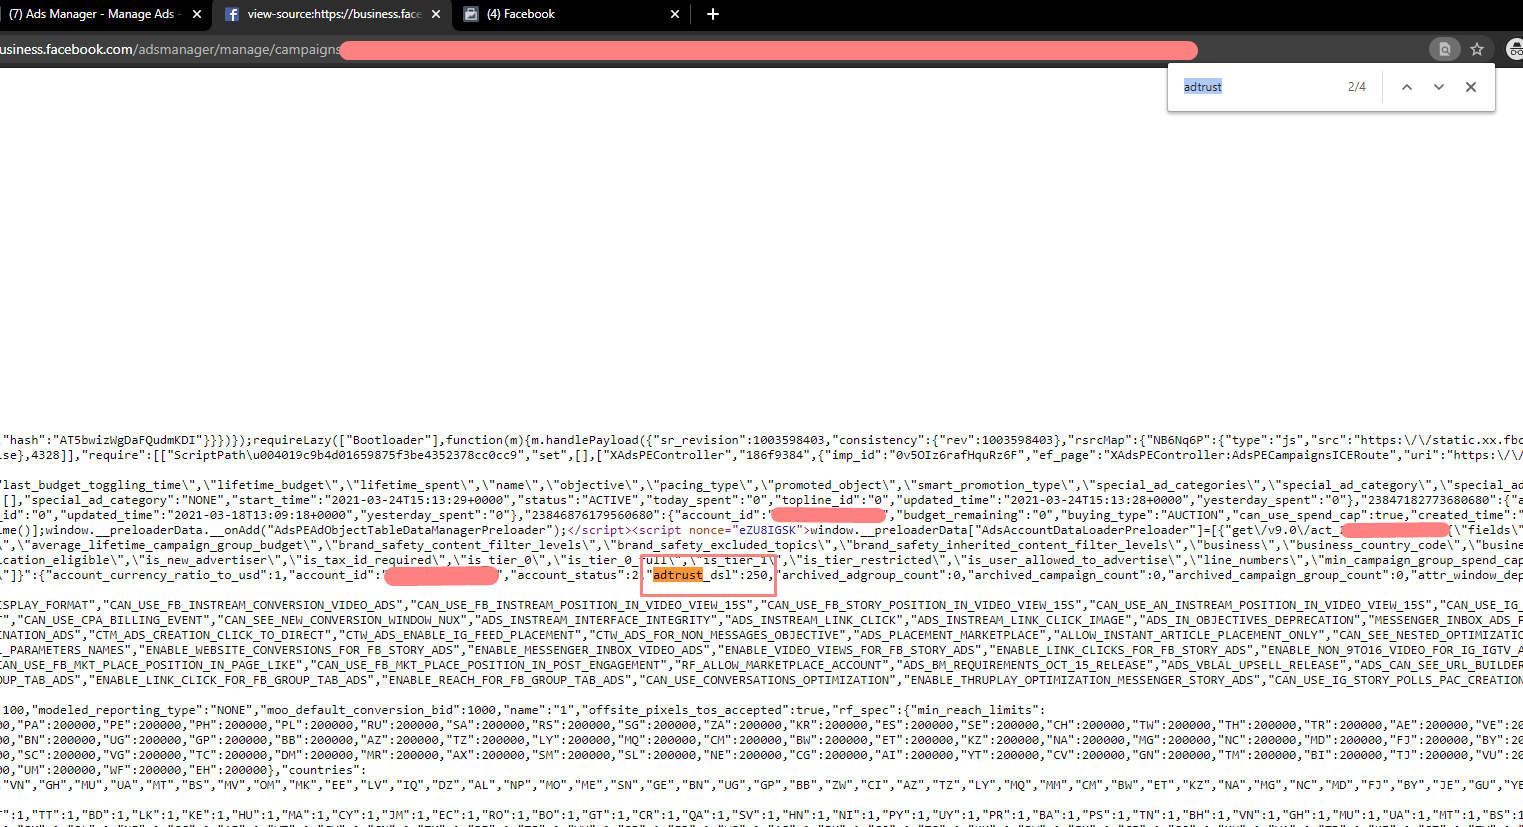
Task: Switch to the (4) Facebook tab
Action: point(571,14)
